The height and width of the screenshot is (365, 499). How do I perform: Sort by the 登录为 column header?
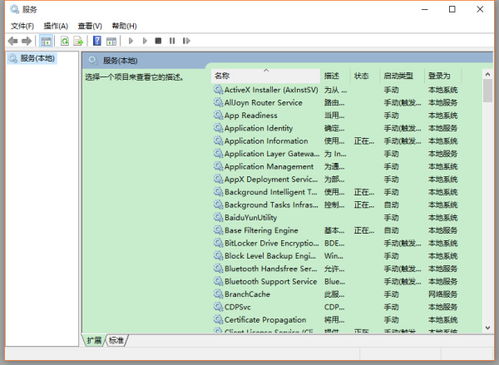[443, 76]
